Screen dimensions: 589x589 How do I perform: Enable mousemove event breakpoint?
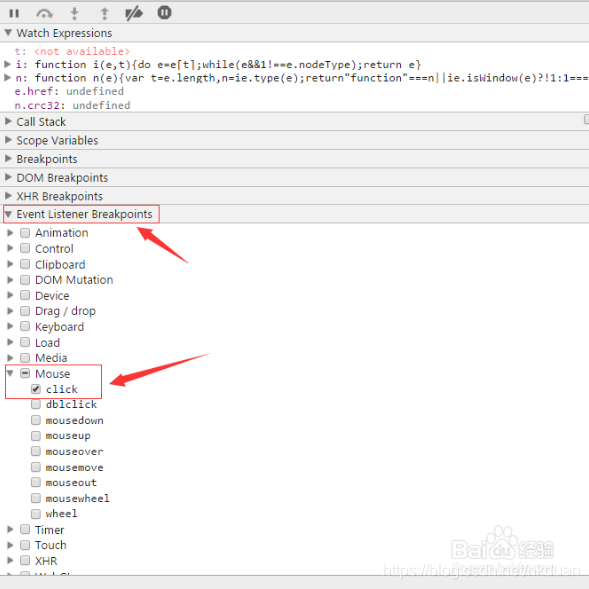(36, 467)
